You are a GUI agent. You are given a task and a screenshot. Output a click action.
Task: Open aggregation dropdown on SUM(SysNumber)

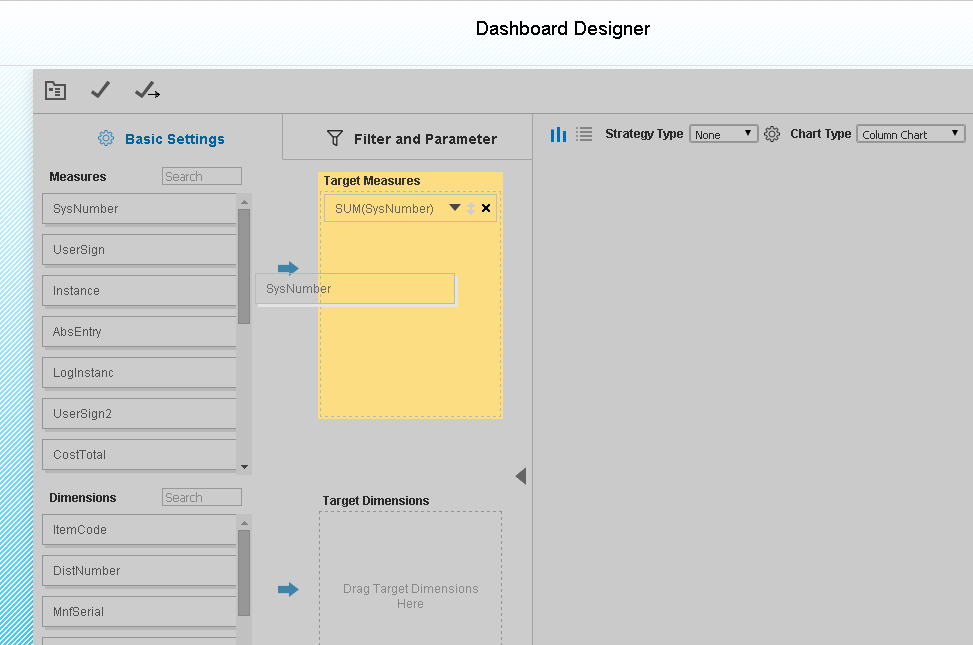(455, 207)
